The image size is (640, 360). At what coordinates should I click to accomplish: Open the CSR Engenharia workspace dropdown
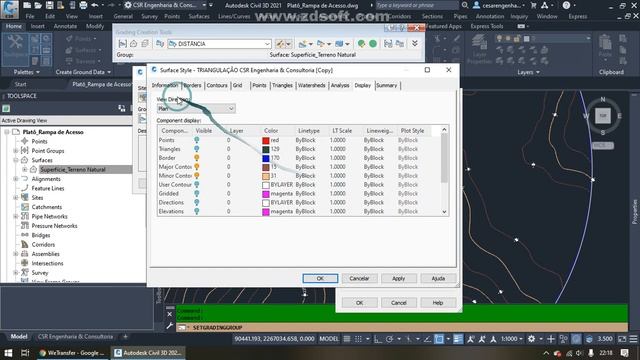coord(204,5)
